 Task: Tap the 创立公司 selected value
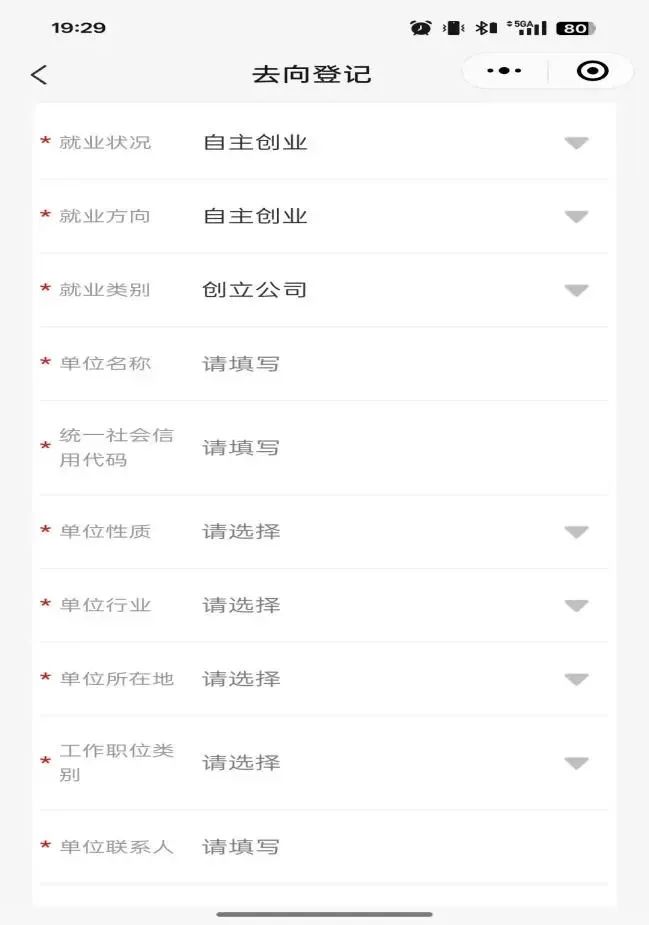point(254,290)
